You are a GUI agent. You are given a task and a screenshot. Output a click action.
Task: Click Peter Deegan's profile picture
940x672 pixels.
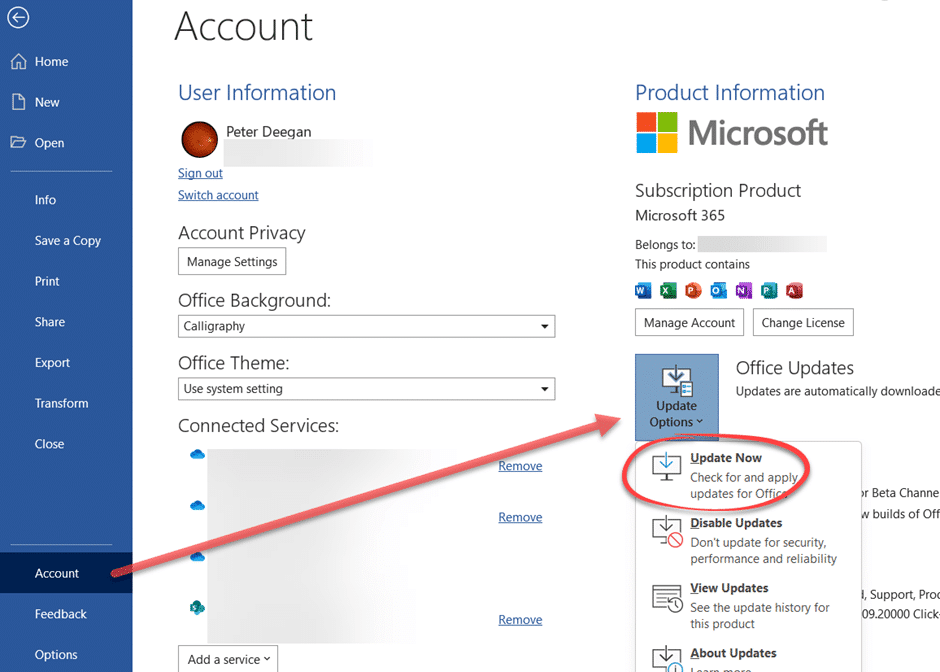pos(199,140)
